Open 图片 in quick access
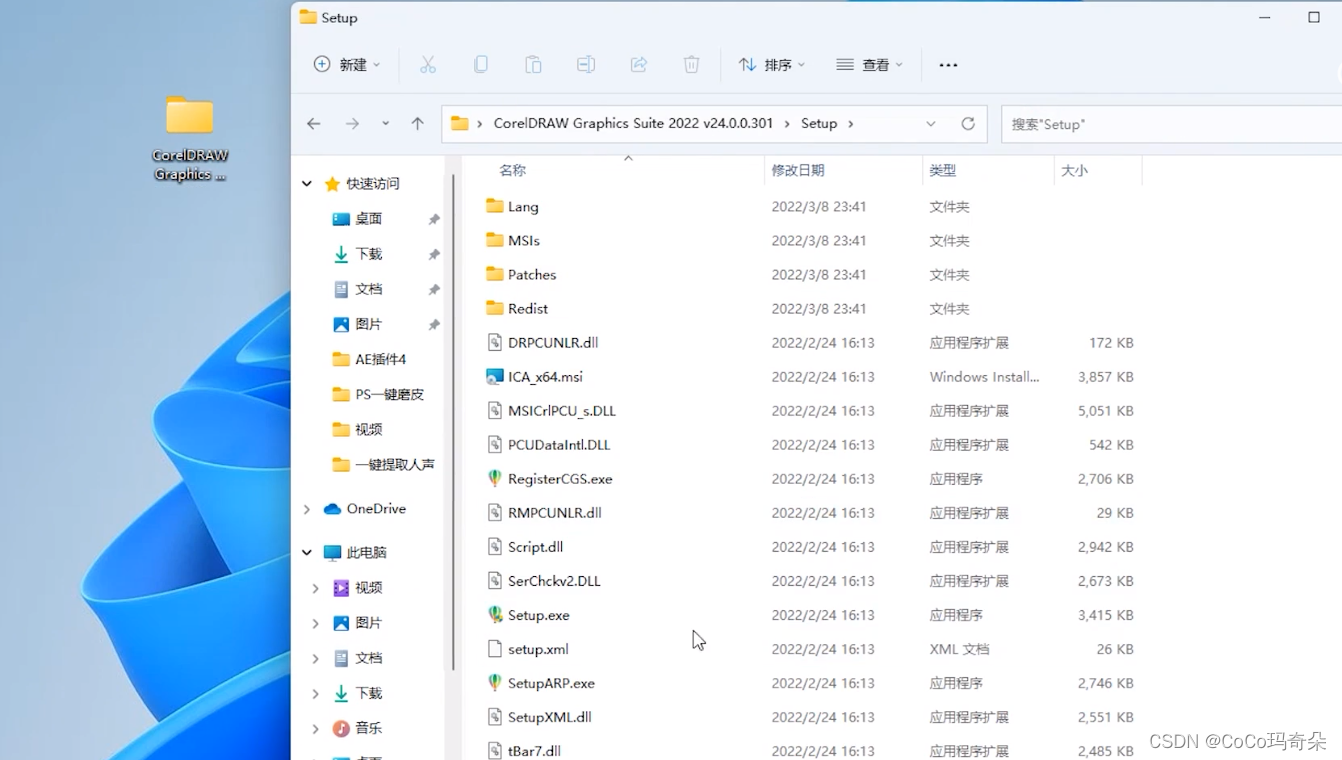Image resolution: width=1342 pixels, height=760 pixels. [x=369, y=324]
